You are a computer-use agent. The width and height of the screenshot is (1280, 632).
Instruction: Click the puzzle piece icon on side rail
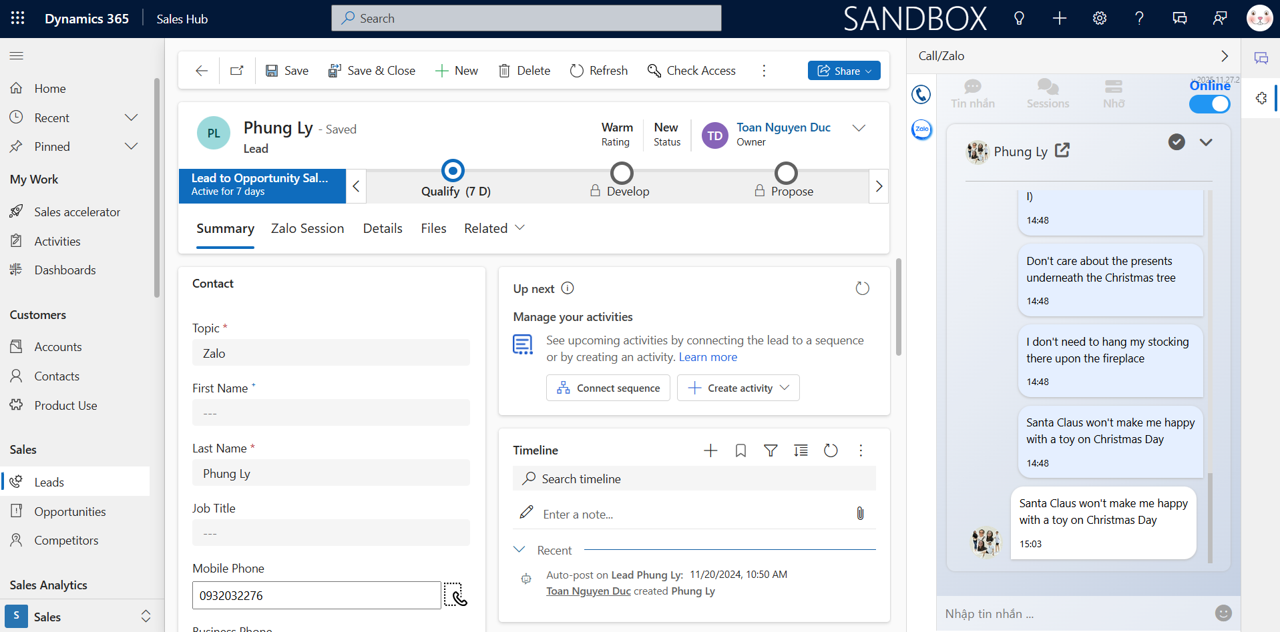(x=1261, y=98)
